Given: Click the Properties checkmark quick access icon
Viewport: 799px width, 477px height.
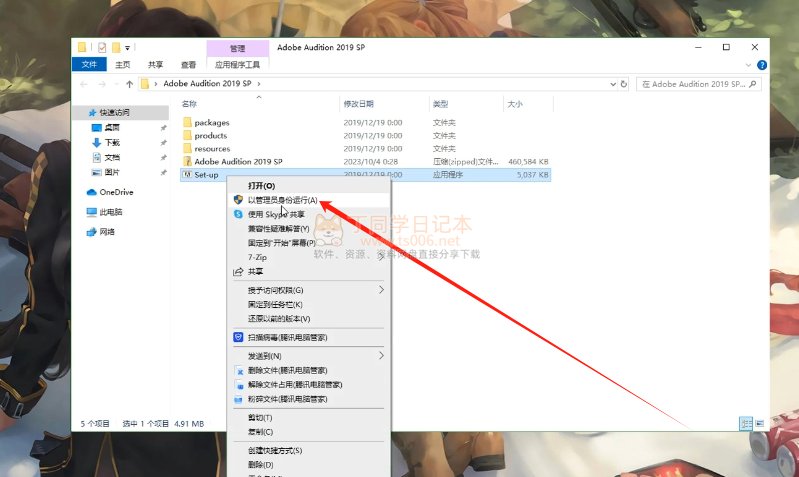Looking at the screenshot, I should (102, 47).
